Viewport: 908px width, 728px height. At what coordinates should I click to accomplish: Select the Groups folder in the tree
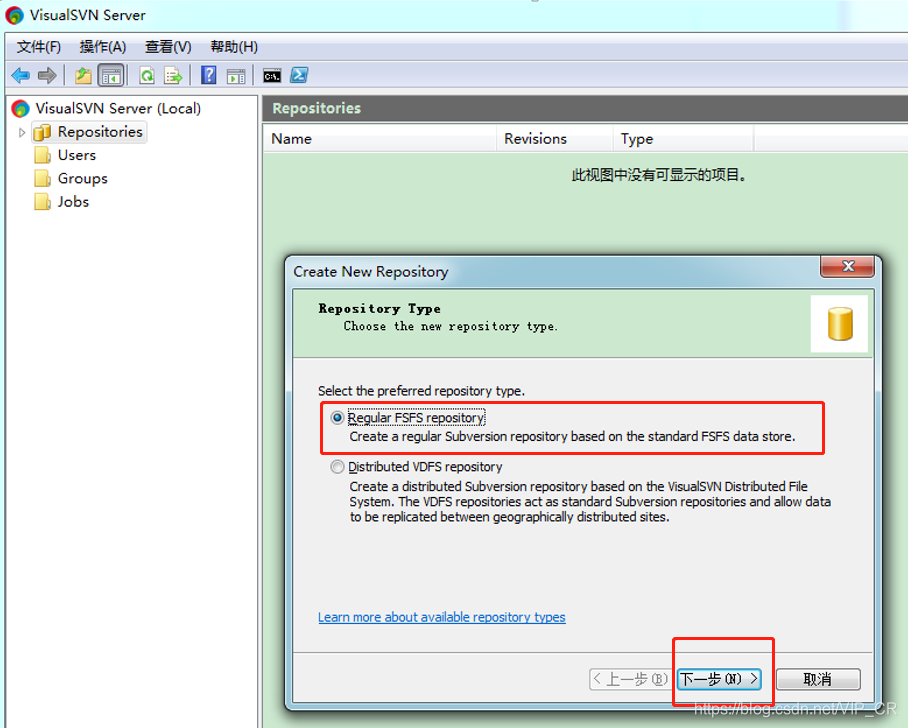click(82, 178)
